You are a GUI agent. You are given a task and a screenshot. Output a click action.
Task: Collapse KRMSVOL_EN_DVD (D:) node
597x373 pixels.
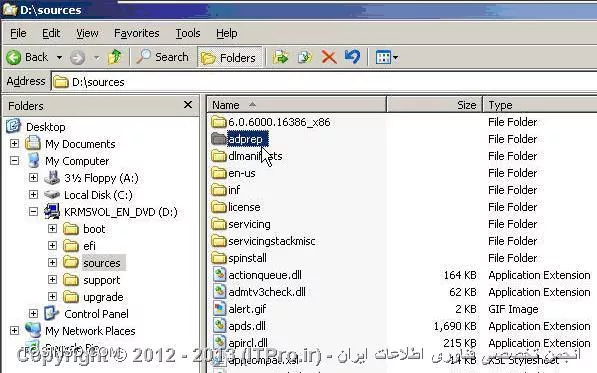(x=34, y=212)
